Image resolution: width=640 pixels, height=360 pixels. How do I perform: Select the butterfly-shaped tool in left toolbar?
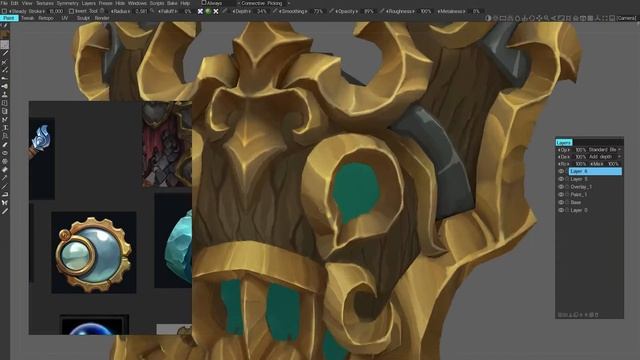pos(5,203)
